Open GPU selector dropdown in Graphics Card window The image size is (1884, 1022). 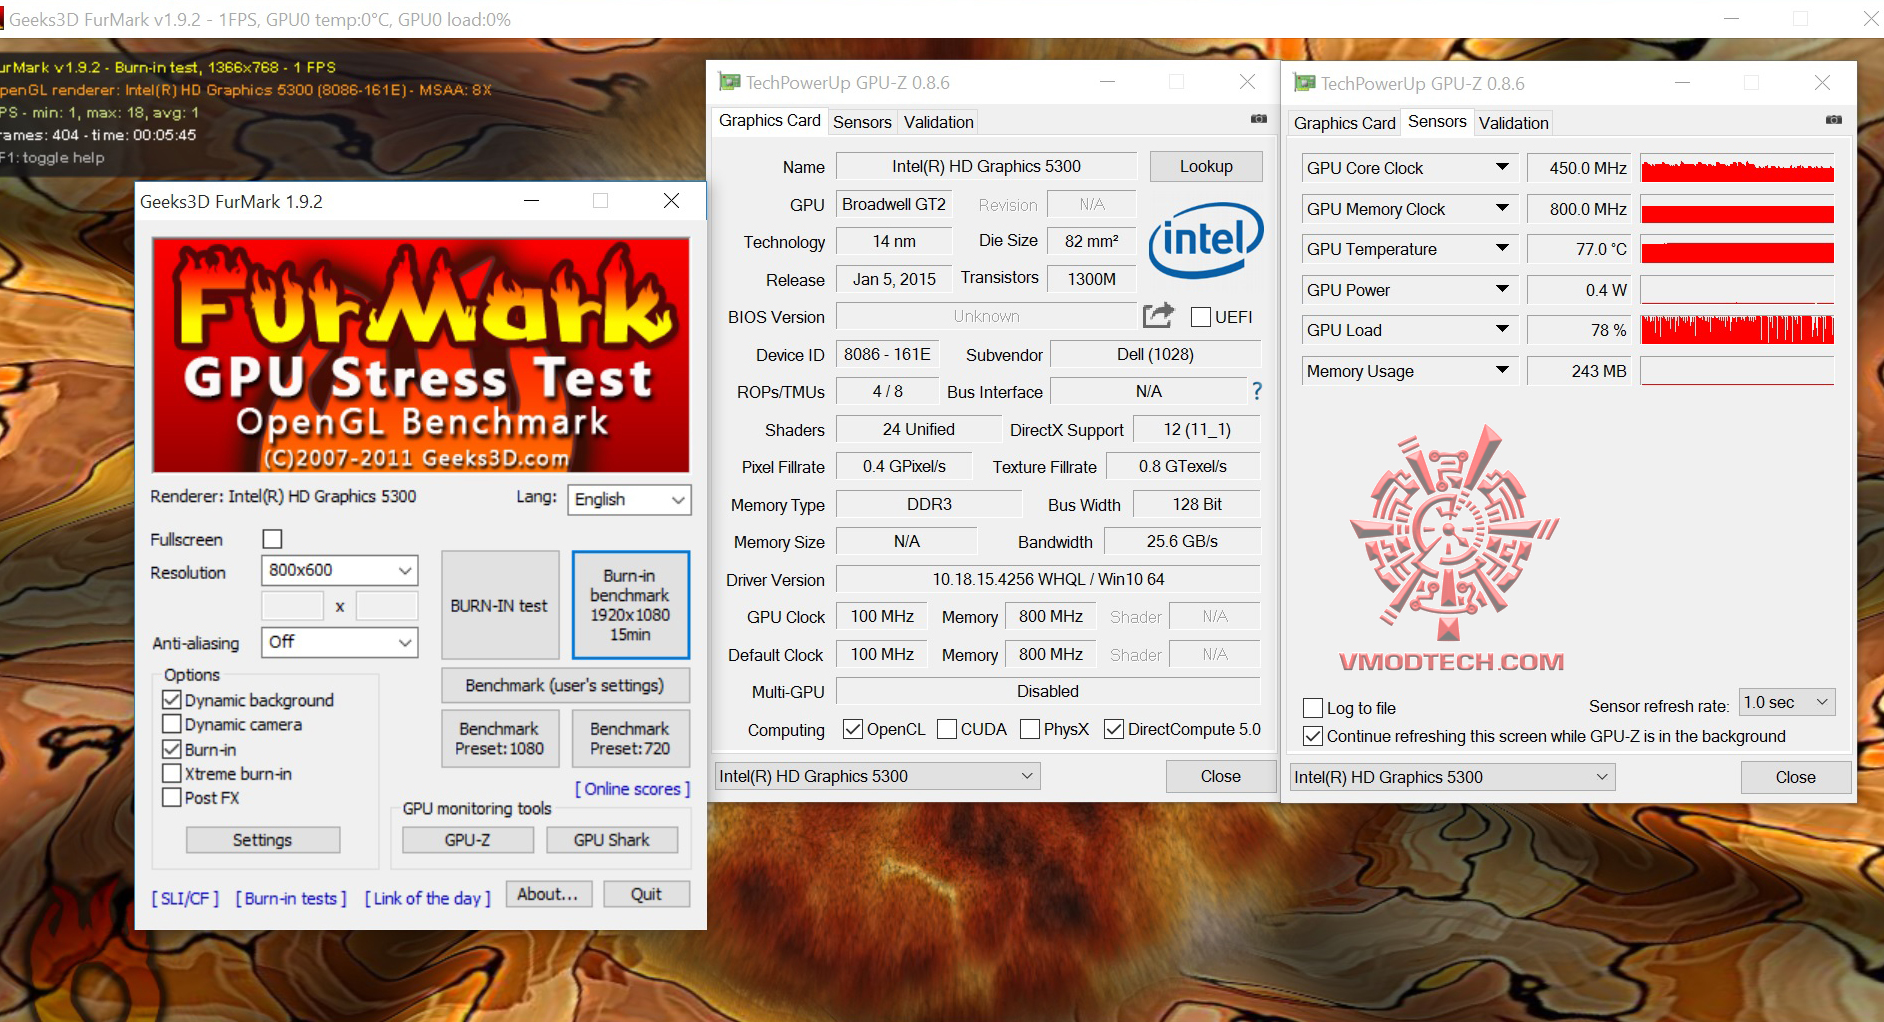877,776
